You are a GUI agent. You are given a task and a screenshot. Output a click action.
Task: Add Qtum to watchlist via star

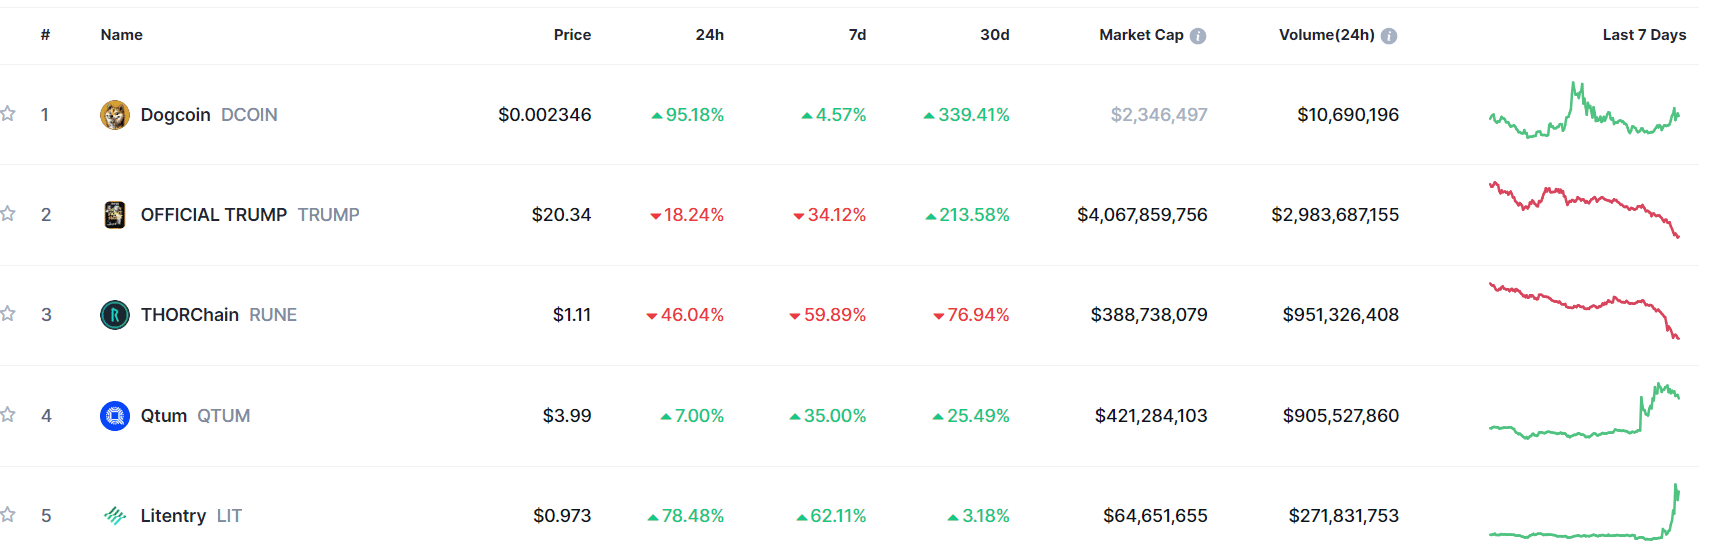pos(8,415)
